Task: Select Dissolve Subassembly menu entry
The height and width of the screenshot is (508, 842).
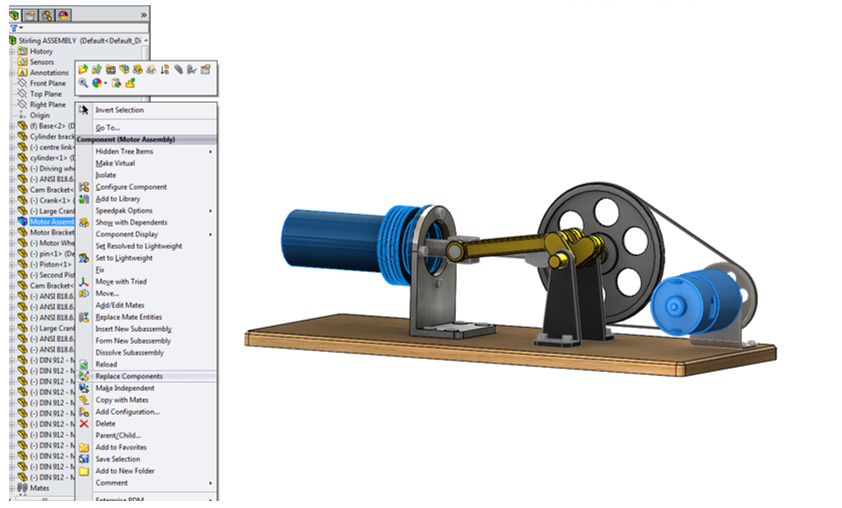Action: 132,352
